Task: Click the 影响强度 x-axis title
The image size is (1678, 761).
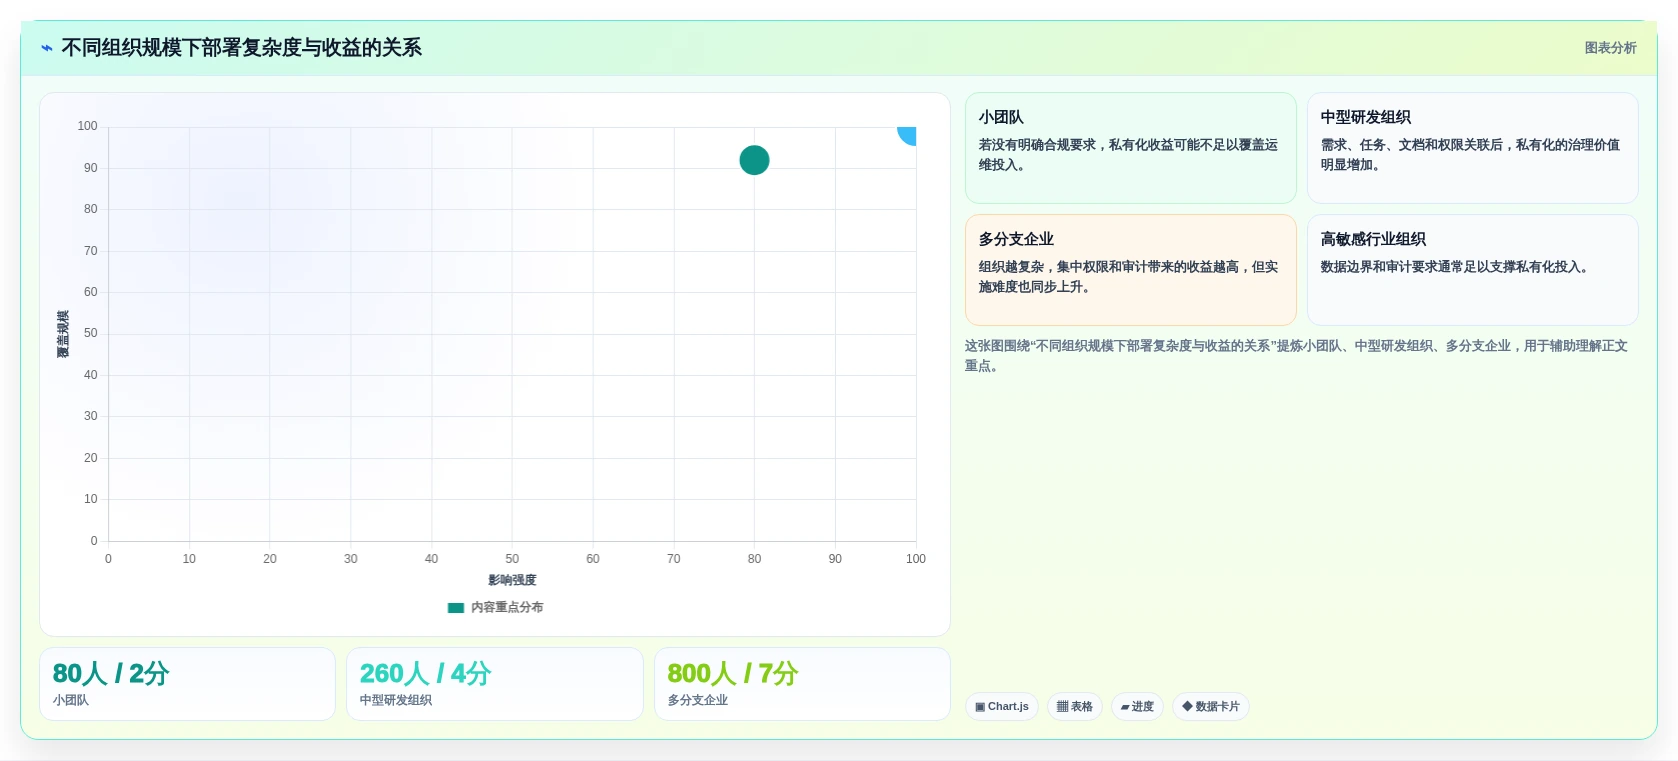Action: point(512,580)
